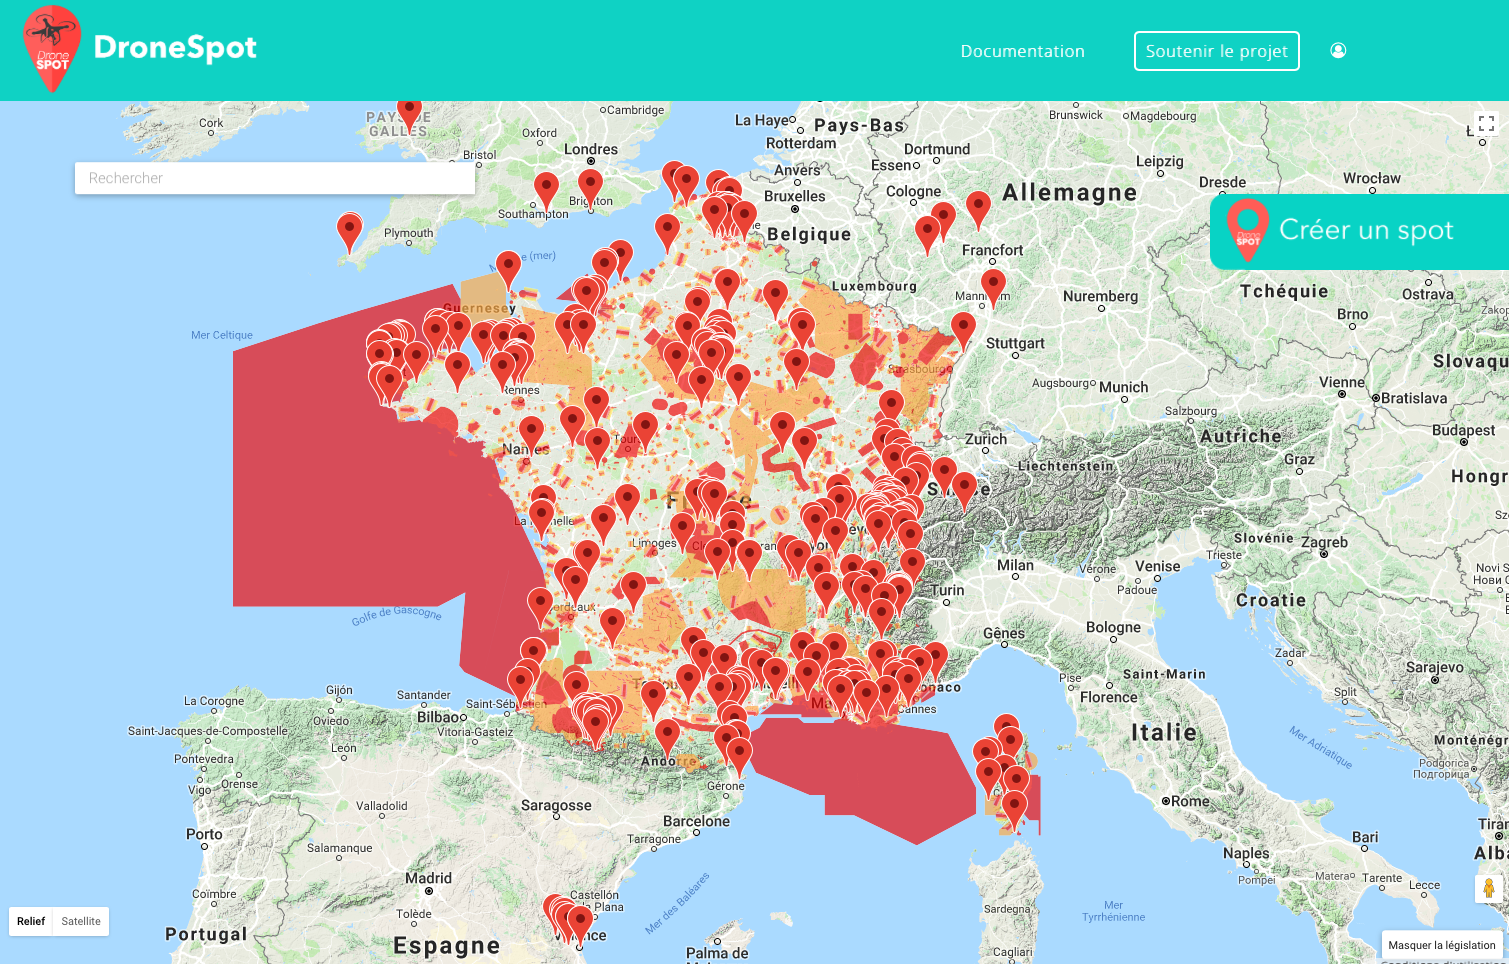Switch map to Relief view
Image resolution: width=1509 pixels, height=964 pixels.
[31, 921]
